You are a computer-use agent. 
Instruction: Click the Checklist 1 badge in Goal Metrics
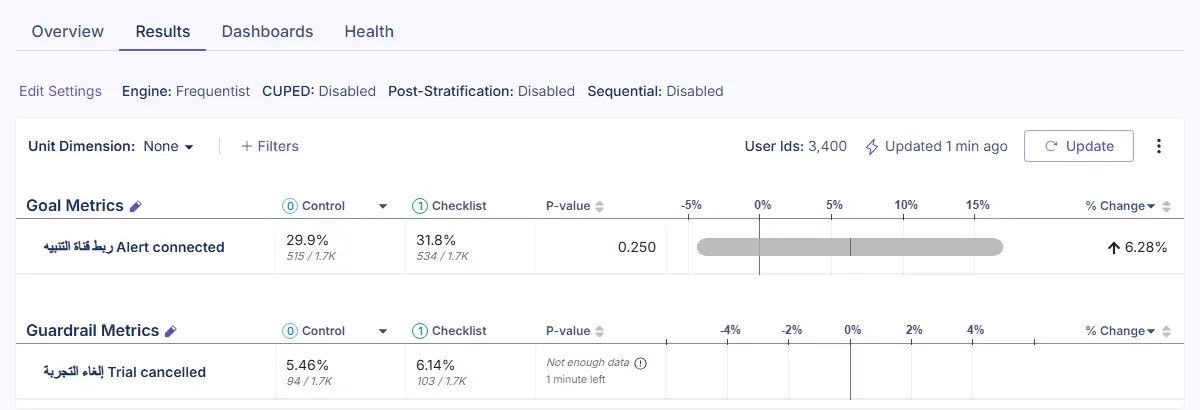[x=420, y=206]
